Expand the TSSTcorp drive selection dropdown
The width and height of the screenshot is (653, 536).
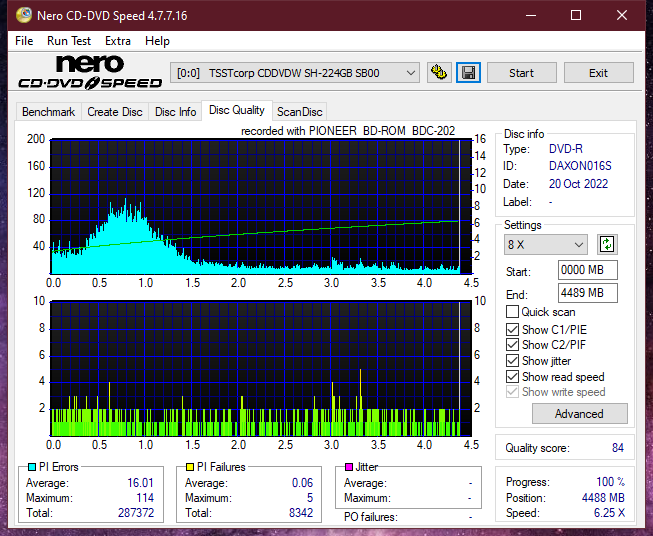point(294,73)
